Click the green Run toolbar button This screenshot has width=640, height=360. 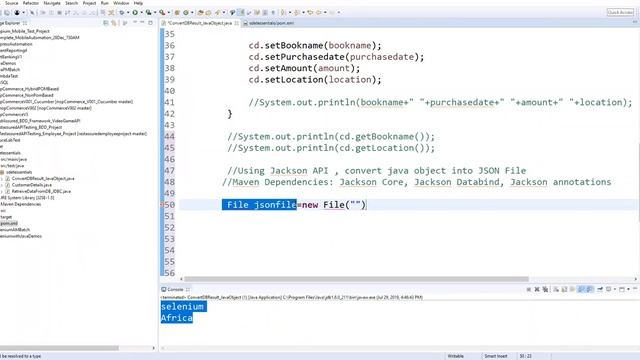135,12
